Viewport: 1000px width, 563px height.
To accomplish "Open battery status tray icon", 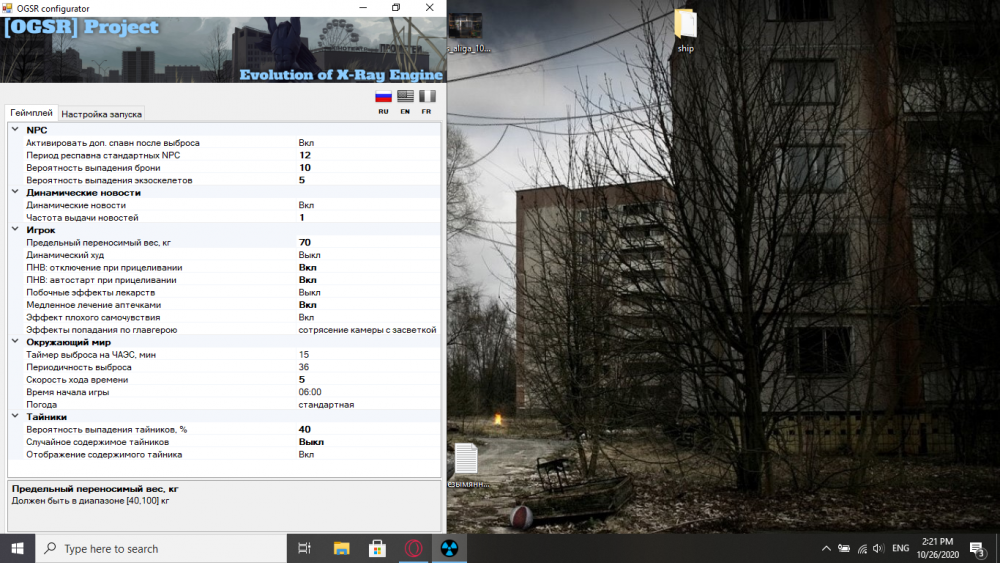I will [844, 548].
